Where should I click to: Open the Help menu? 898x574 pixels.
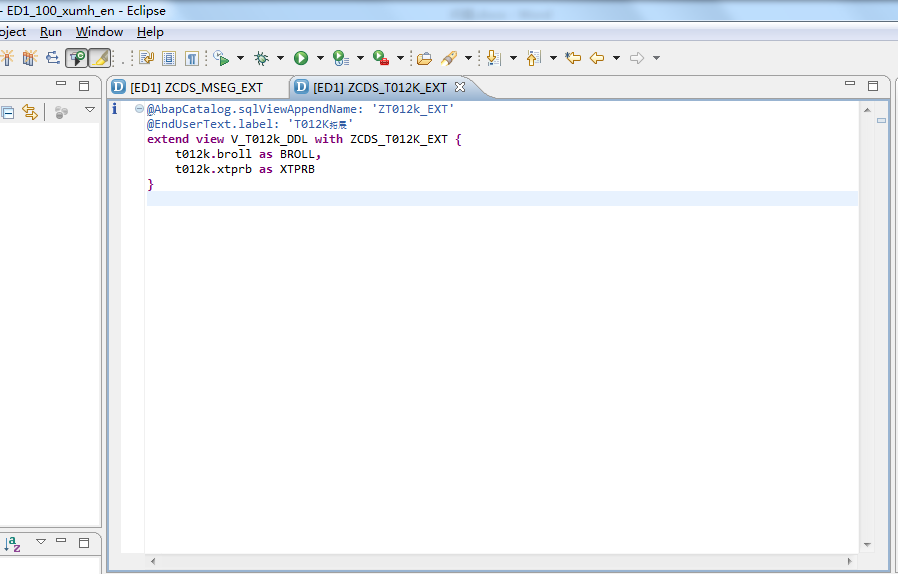click(x=150, y=32)
